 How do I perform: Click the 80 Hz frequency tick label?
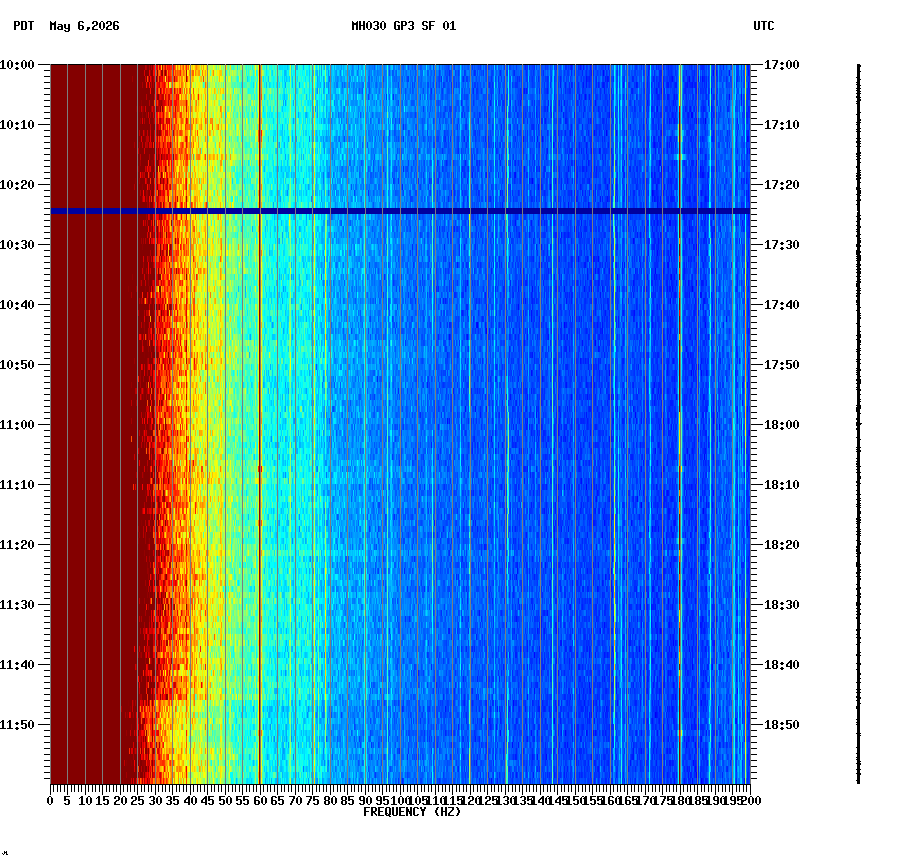pos(330,801)
